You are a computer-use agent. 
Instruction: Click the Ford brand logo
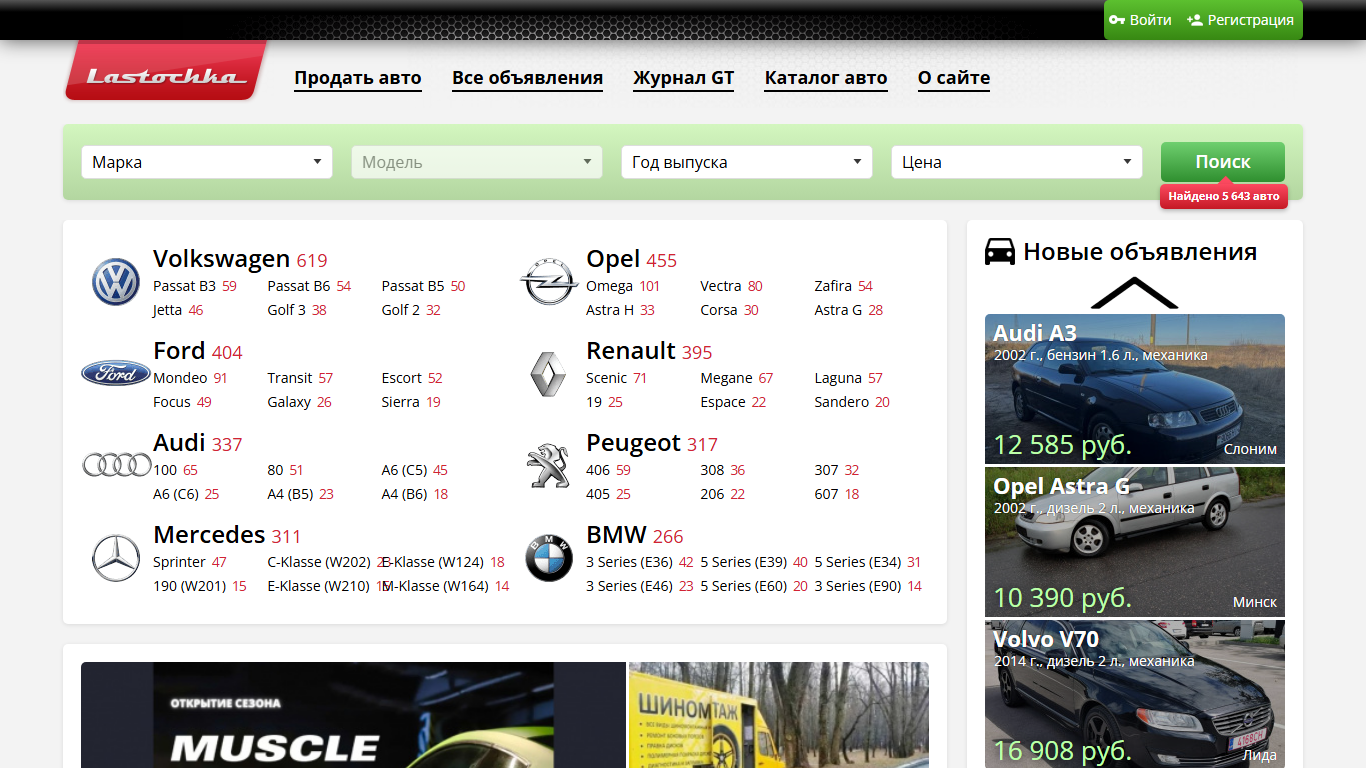pyautogui.click(x=116, y=373)
